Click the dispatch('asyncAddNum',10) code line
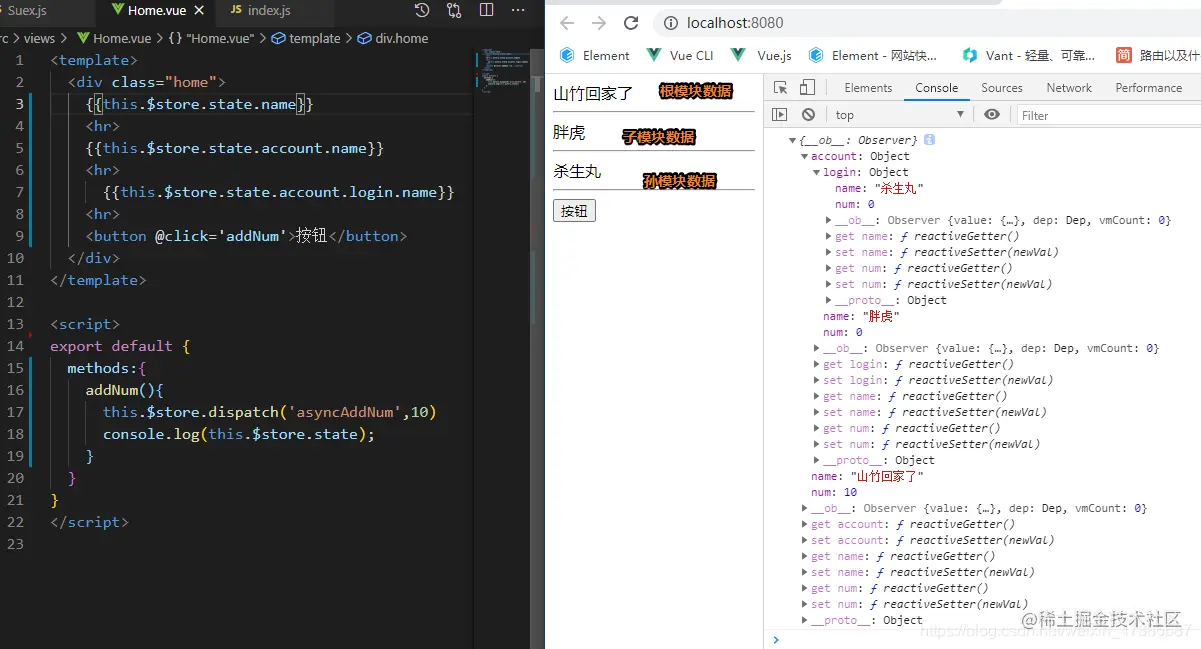This screenshot has height=649, width=1201. (x=270, y=412)
